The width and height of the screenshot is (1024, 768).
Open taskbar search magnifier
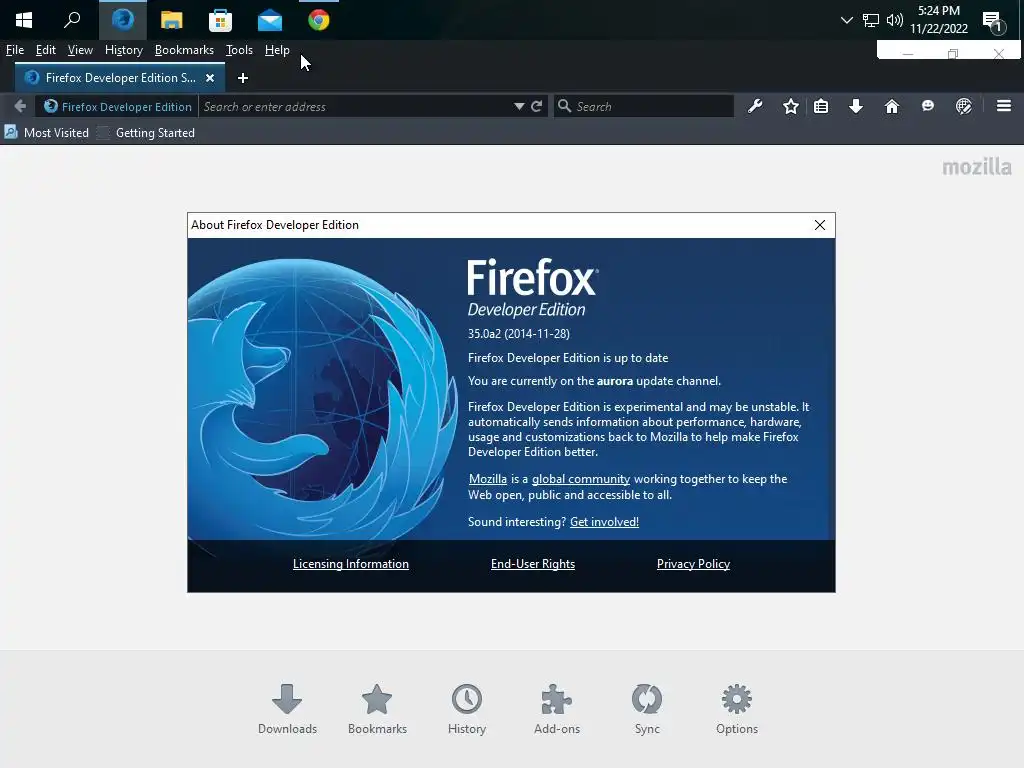(72, 20)
